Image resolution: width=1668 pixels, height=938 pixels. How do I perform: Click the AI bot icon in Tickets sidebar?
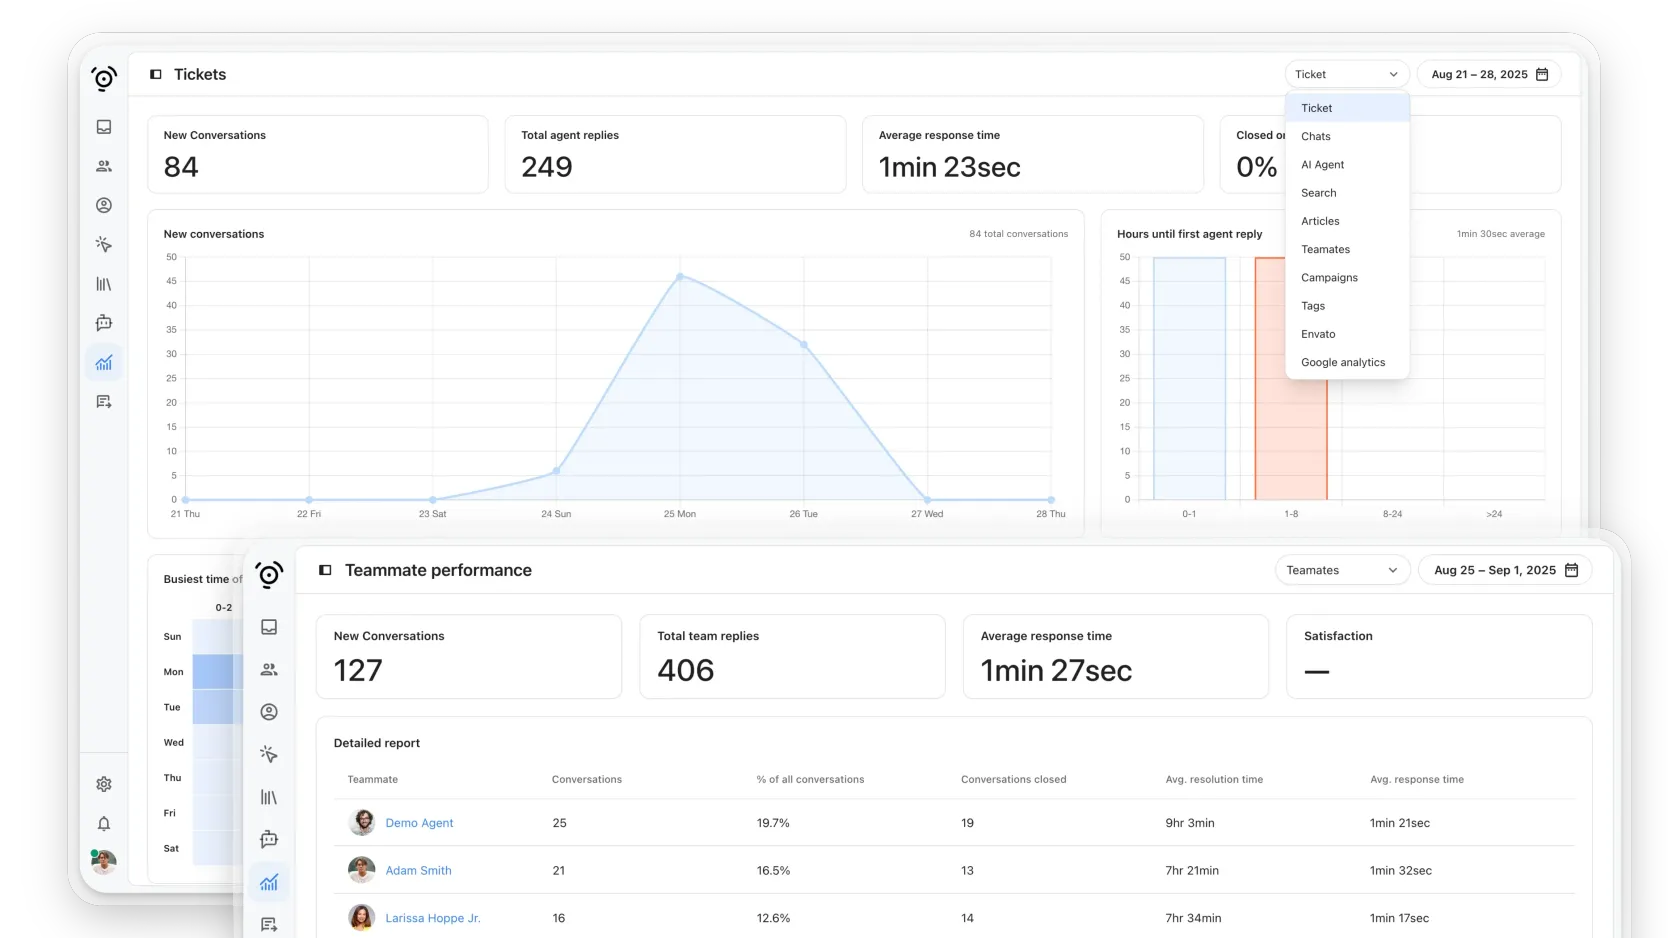104,323
